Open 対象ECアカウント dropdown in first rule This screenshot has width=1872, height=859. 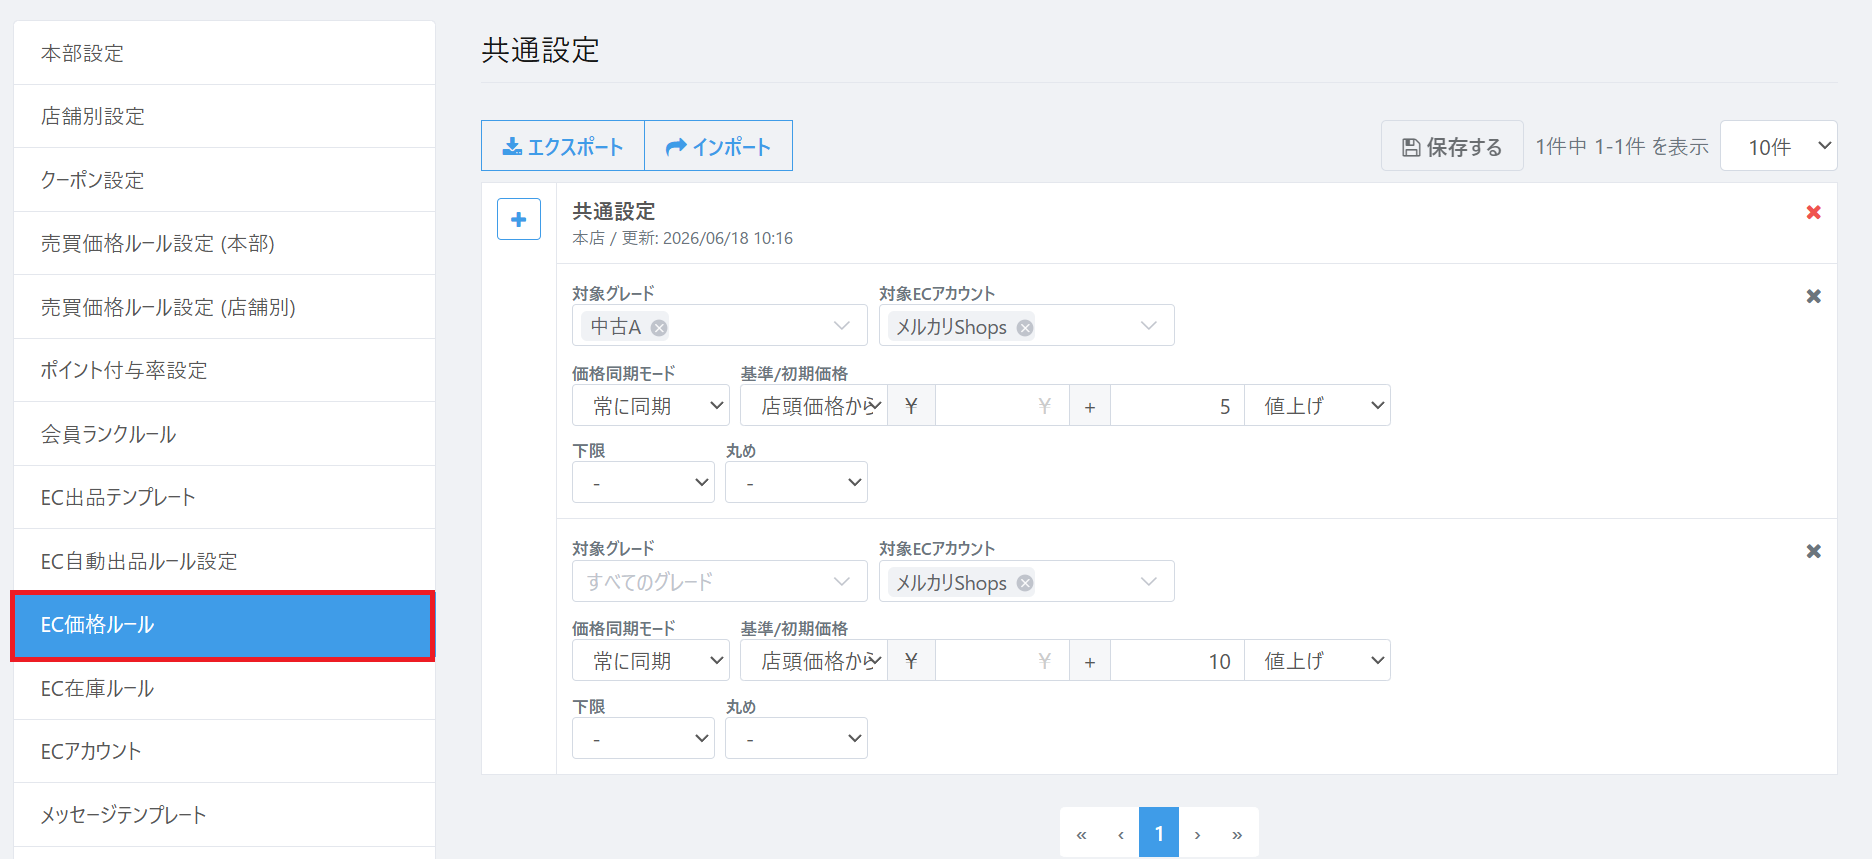coord(1027,325)
